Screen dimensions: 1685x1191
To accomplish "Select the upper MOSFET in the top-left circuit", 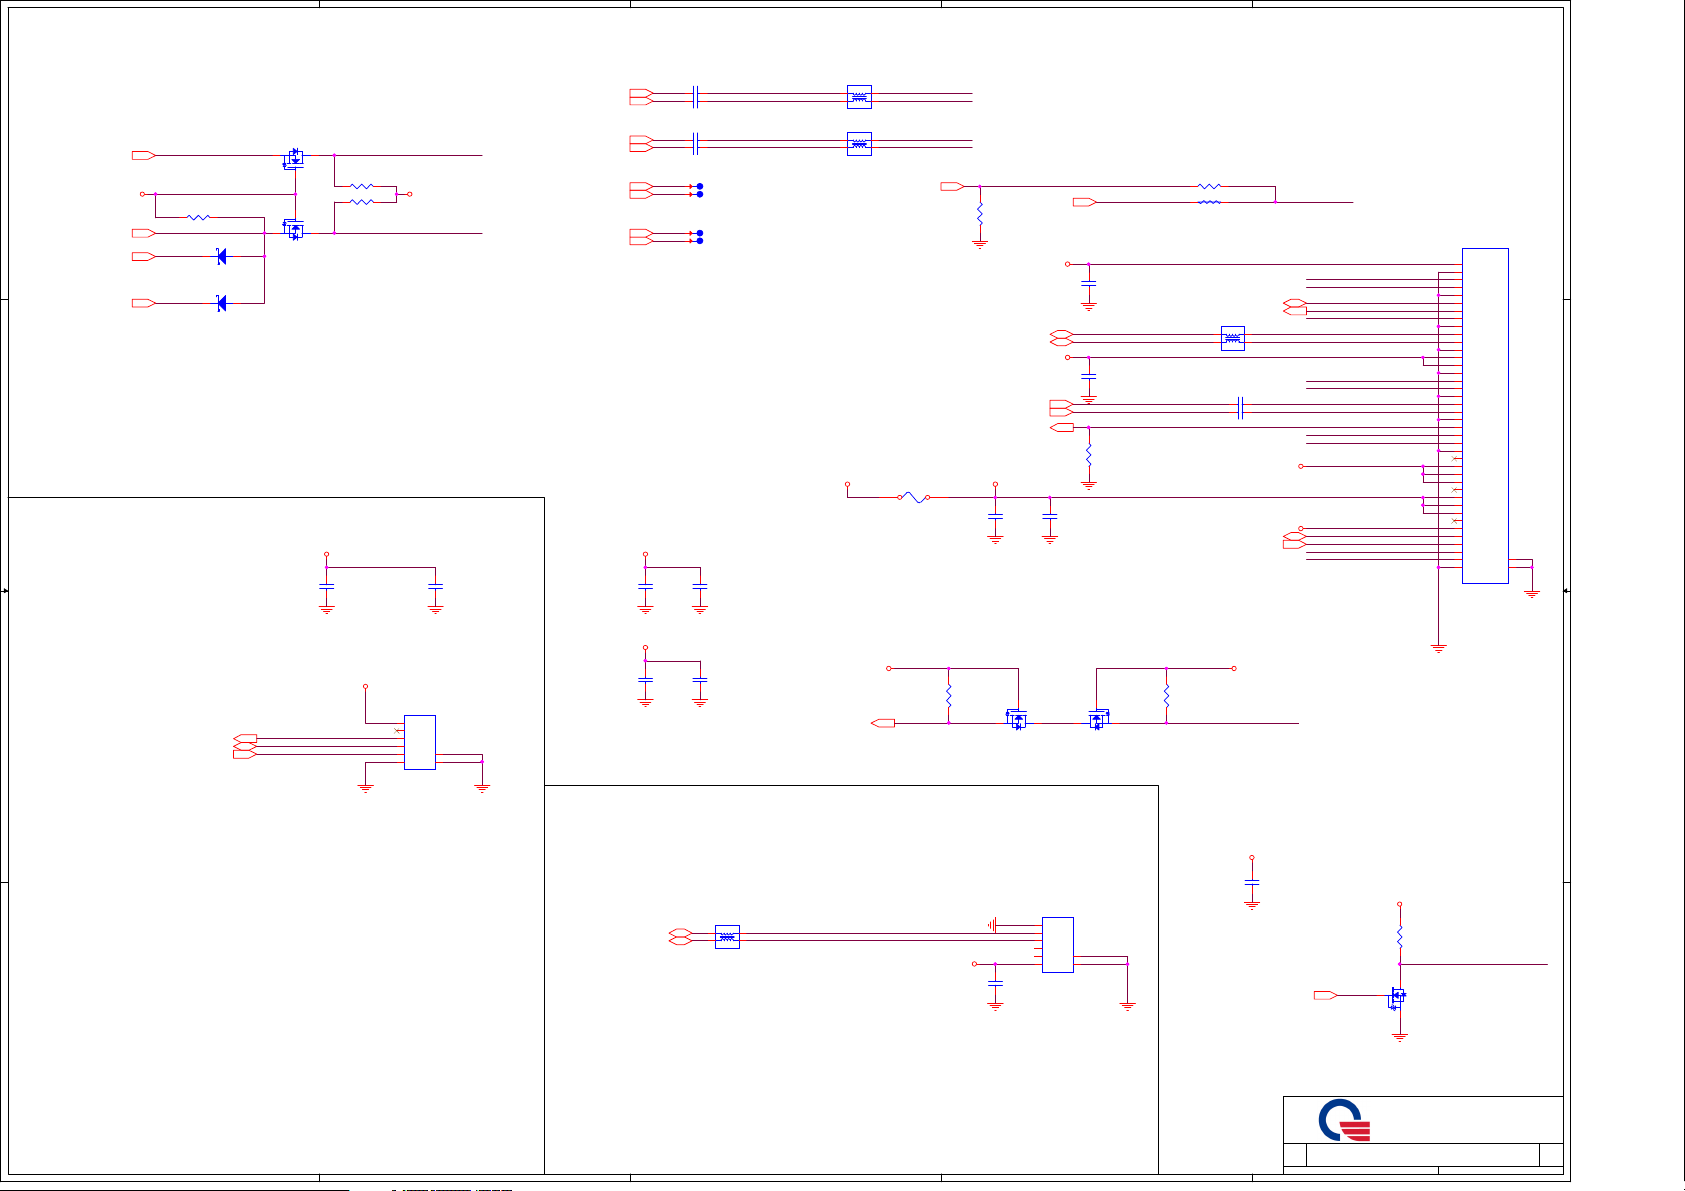I will pos(294,158).
